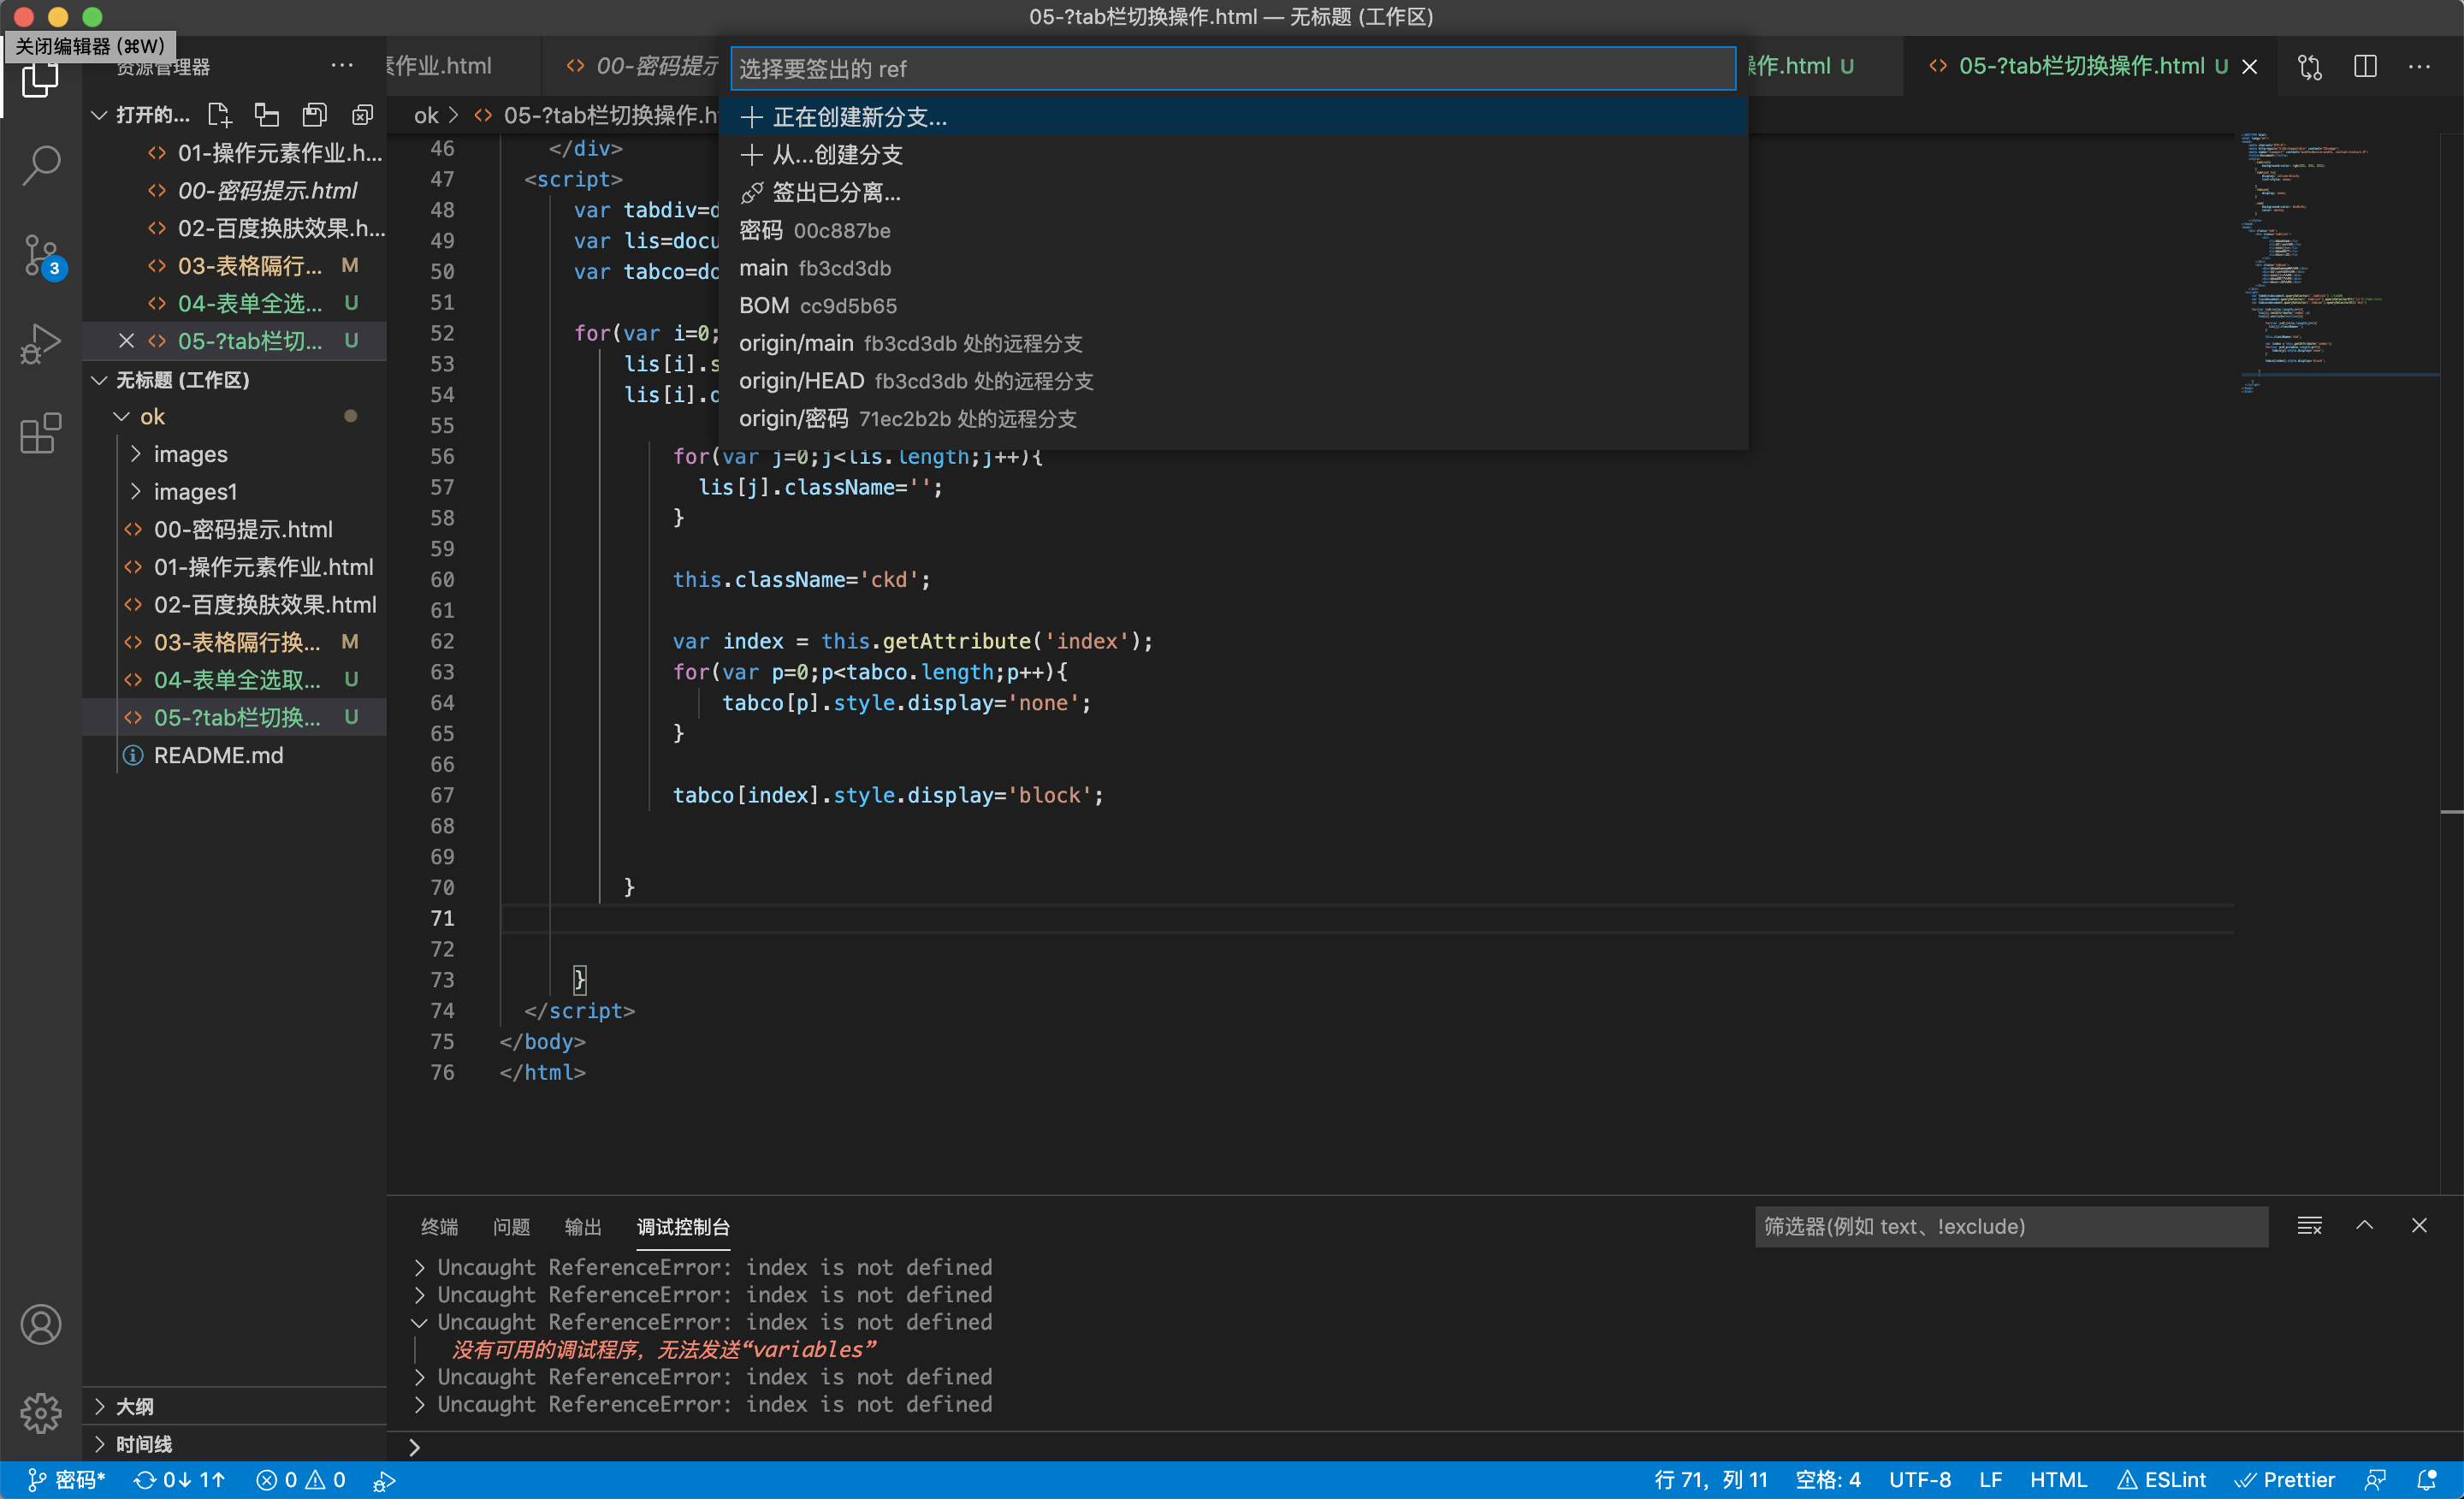Check out the main fb3cd3db branch

point(1233,268)
